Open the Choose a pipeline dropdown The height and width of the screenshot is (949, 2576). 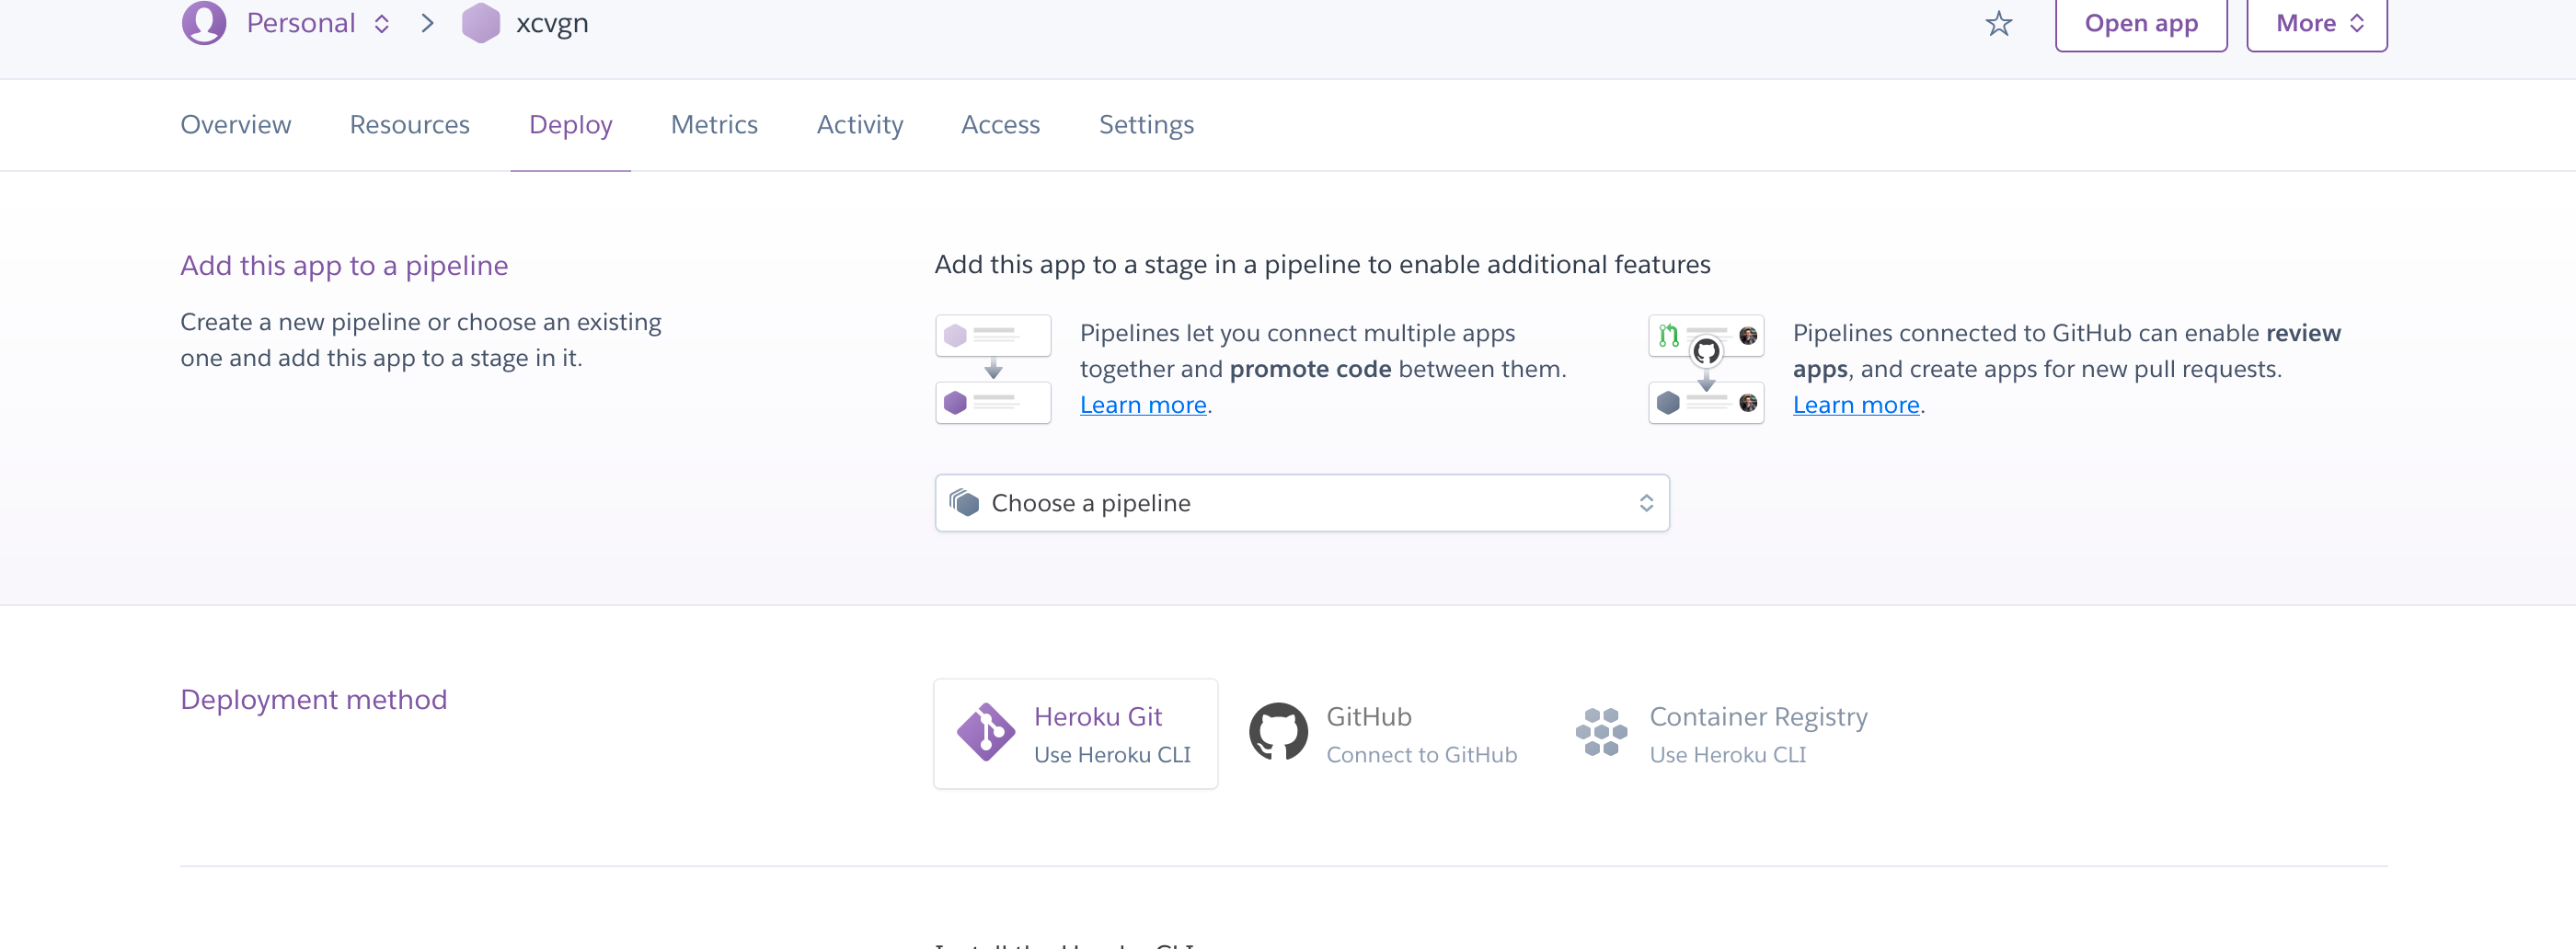pyautogui.click(x=1300, y=503)
